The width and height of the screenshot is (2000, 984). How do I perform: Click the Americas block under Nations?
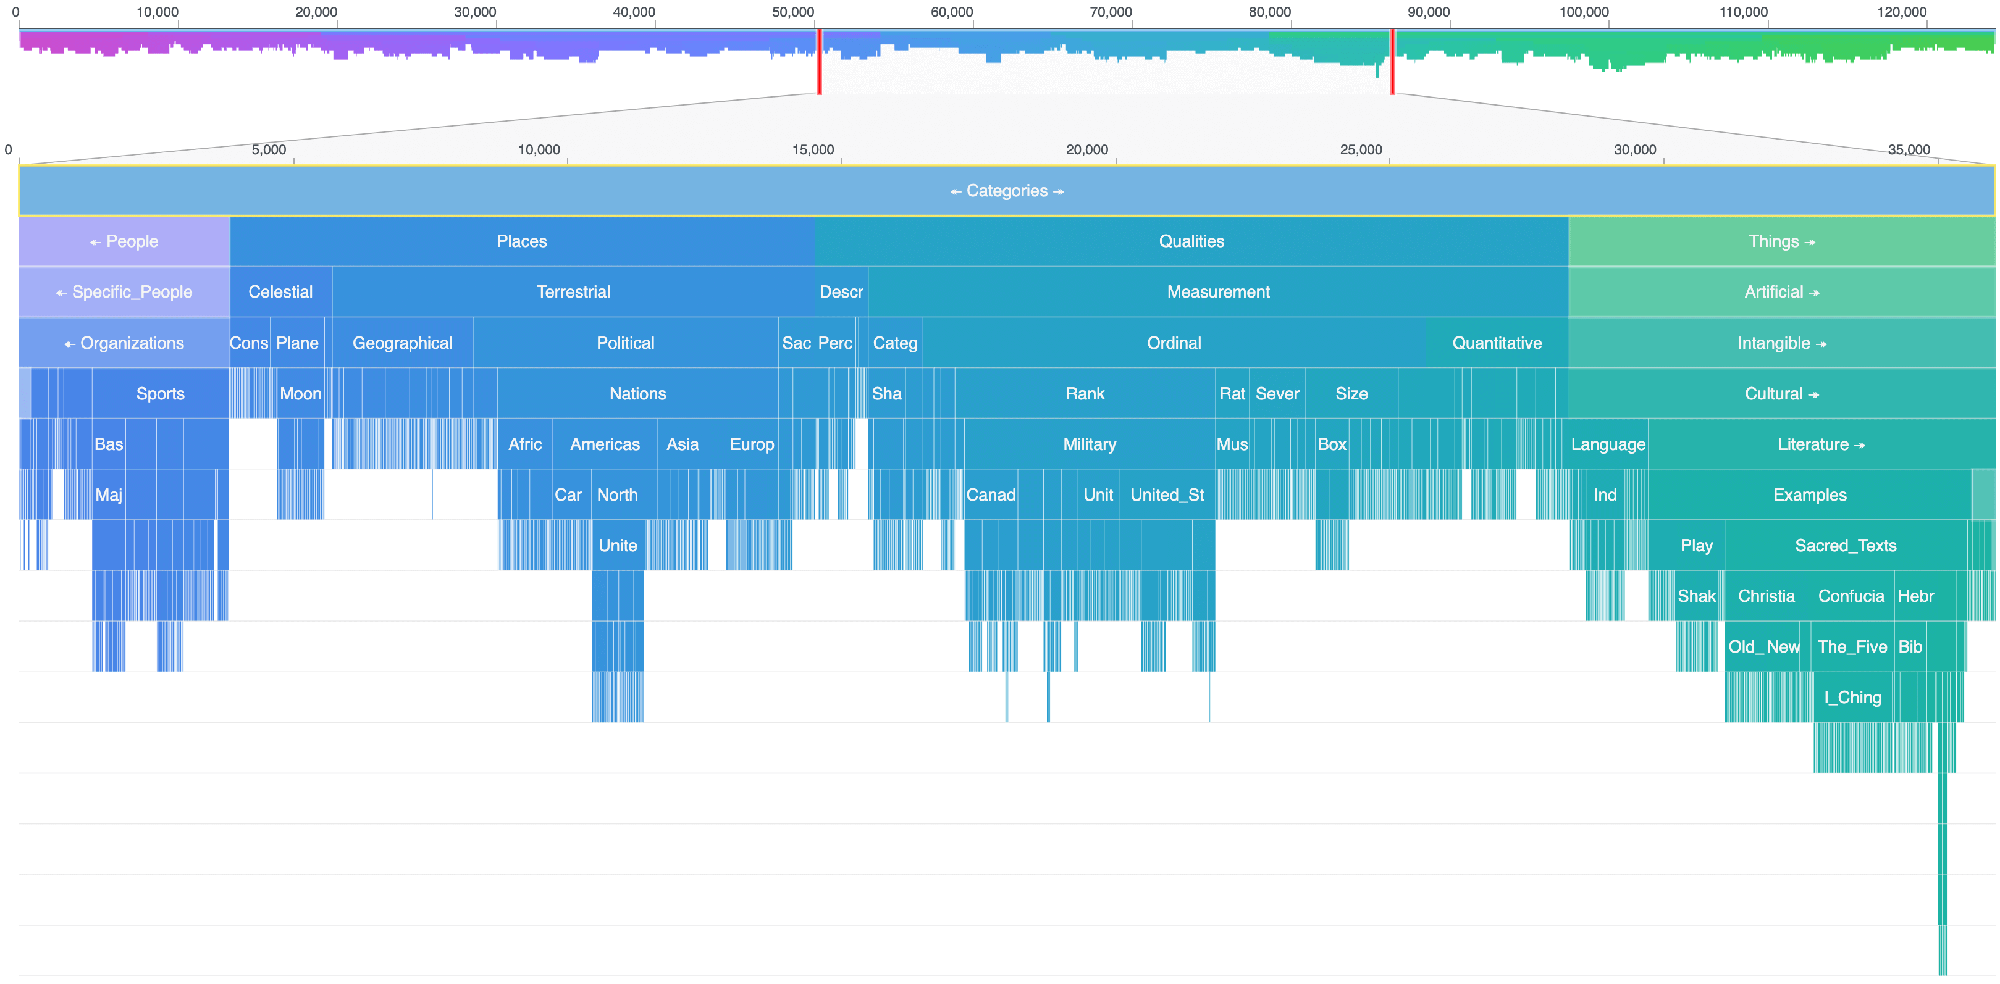click(604, 445)
